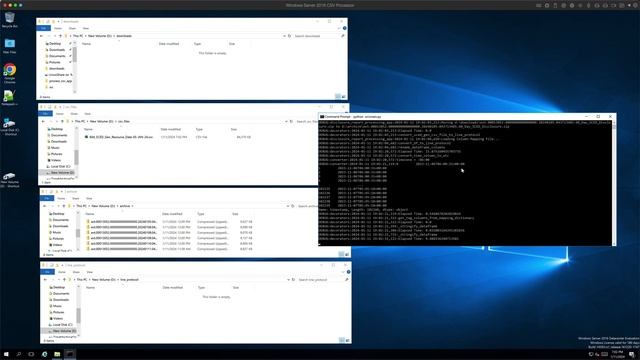
Task: Switch to Command Prompt in the taskbar
Action: click(70, 354)
